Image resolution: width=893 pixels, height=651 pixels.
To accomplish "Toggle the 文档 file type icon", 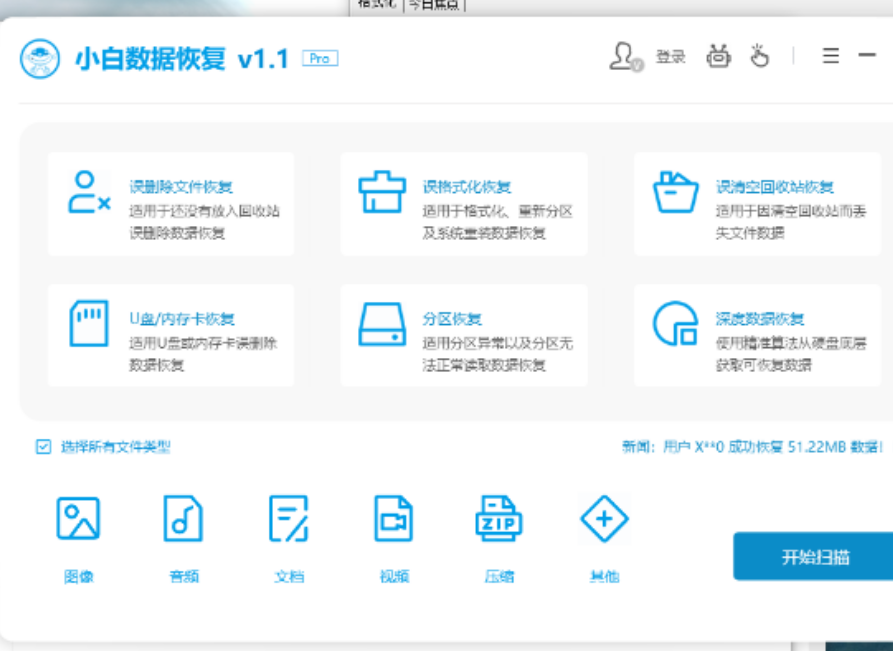I will (x=289, y=519).
